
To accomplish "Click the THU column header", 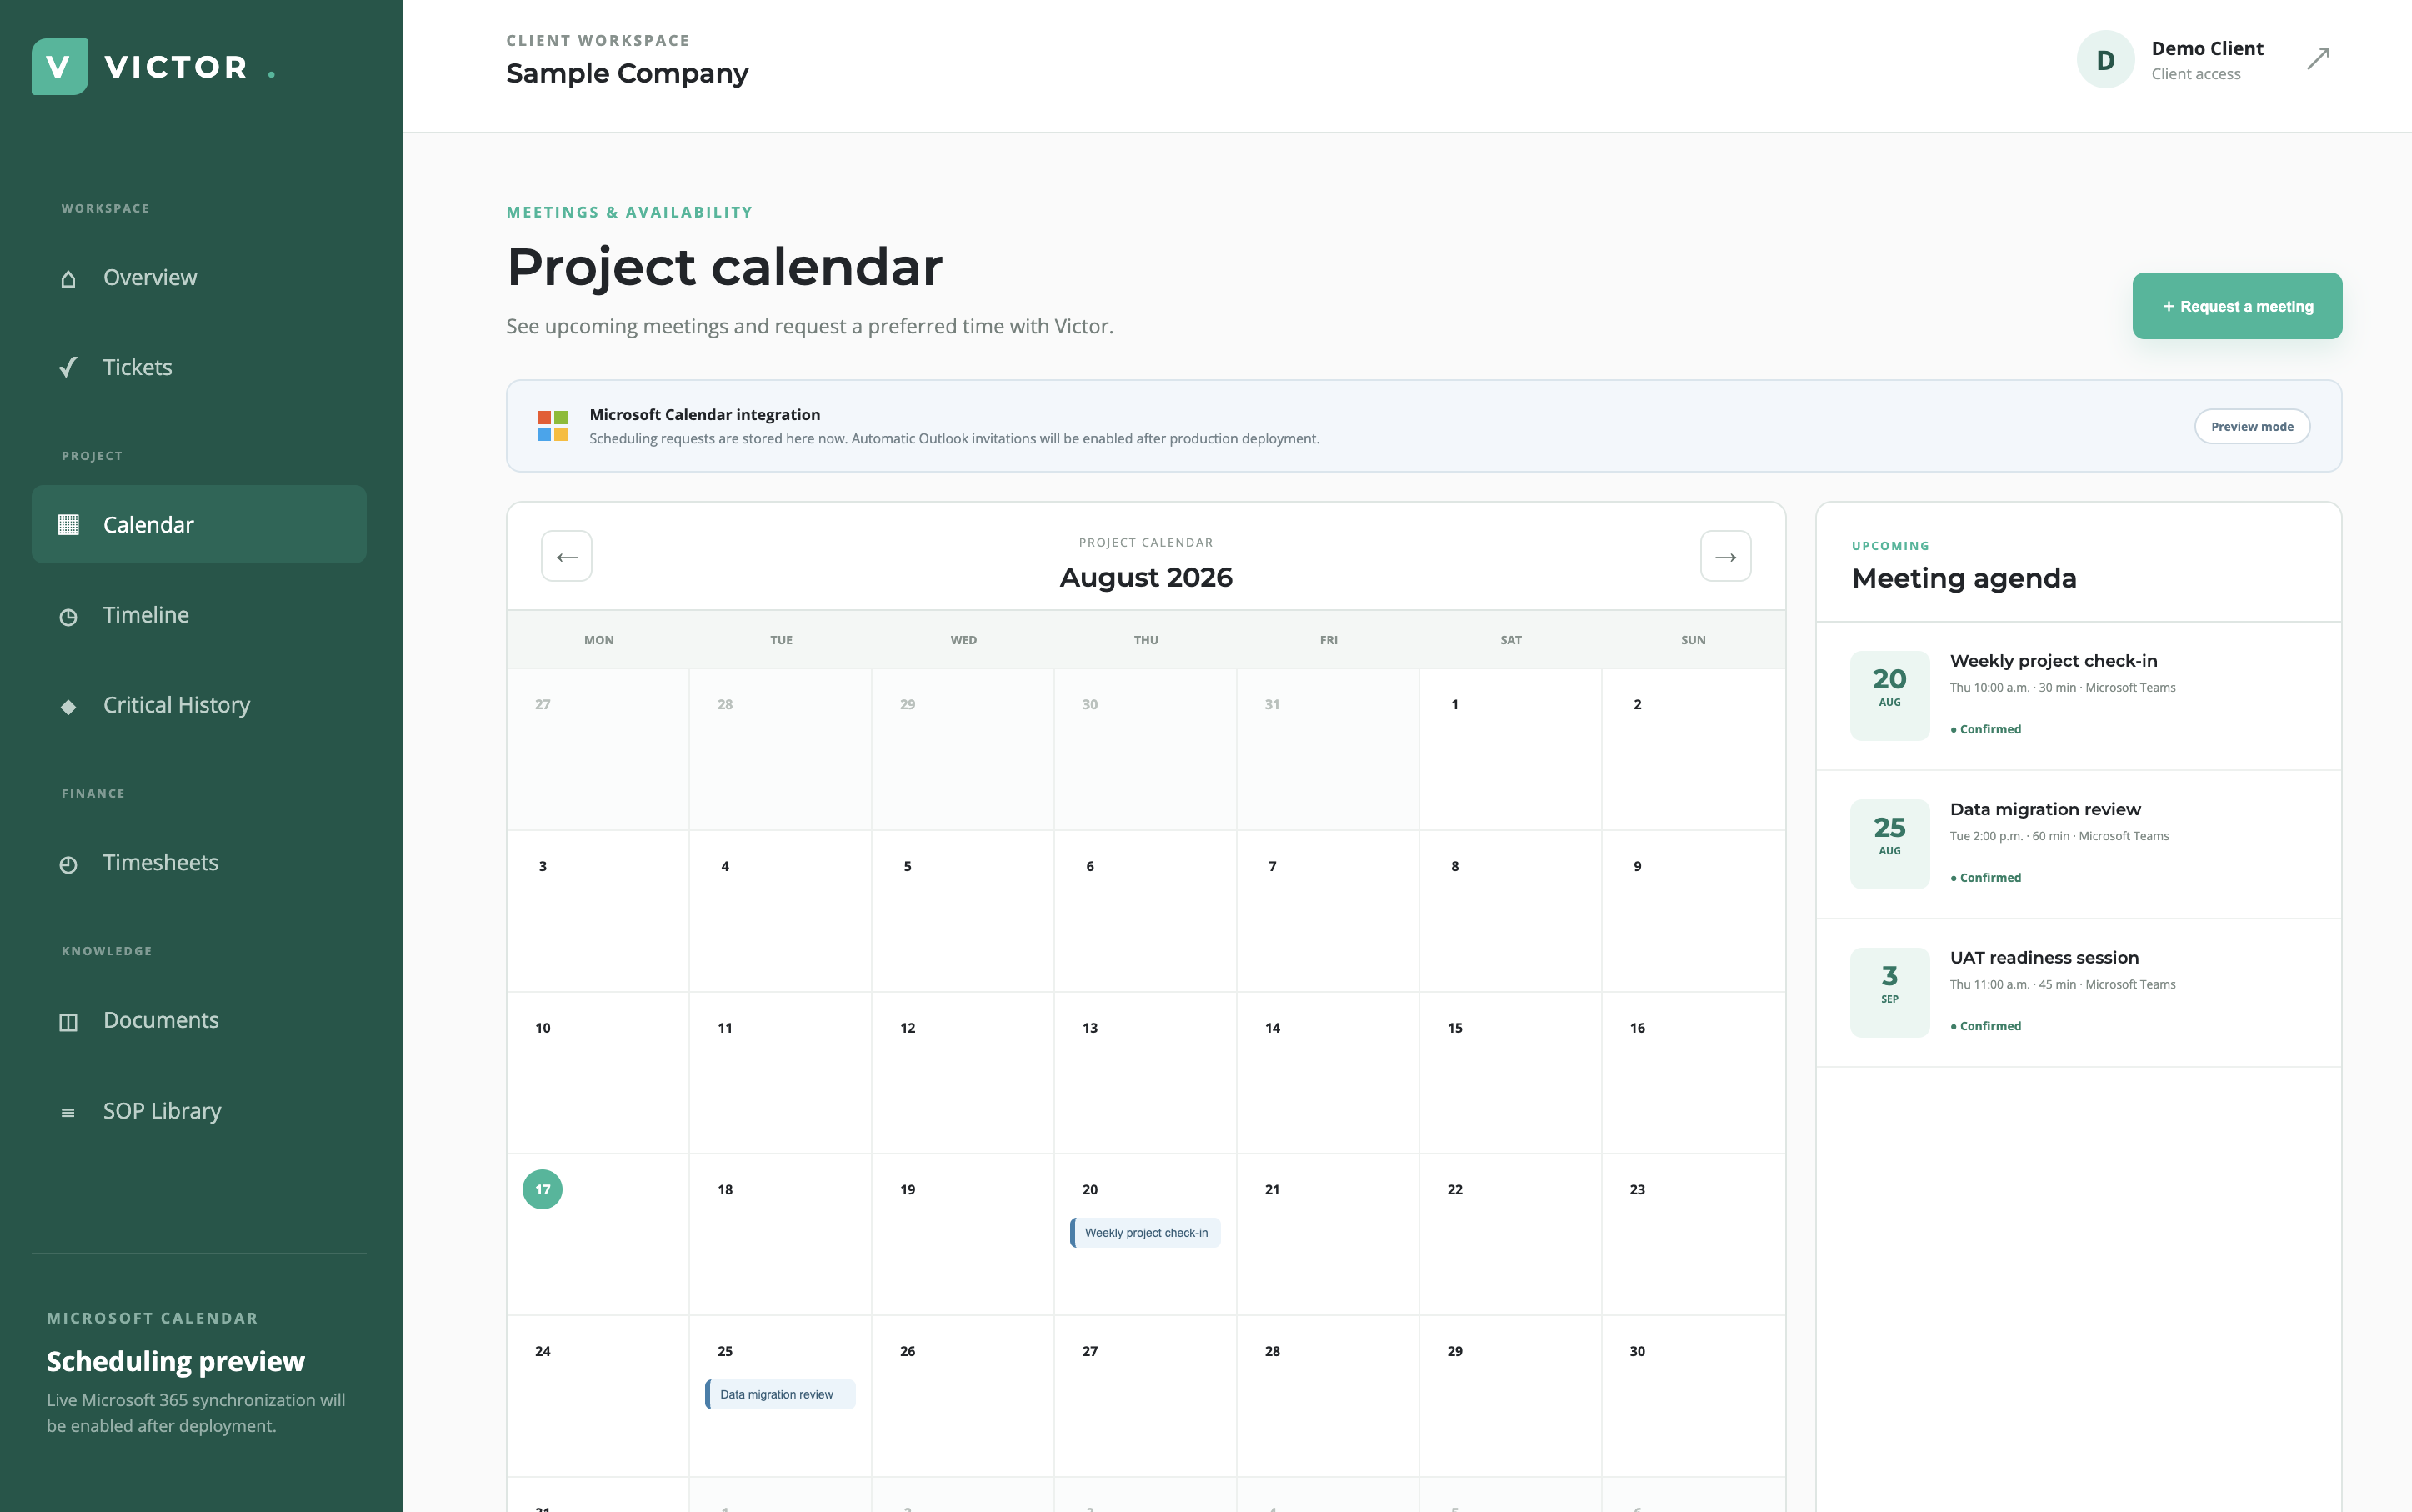I will pyautogui.click(x=1146, y=640).
